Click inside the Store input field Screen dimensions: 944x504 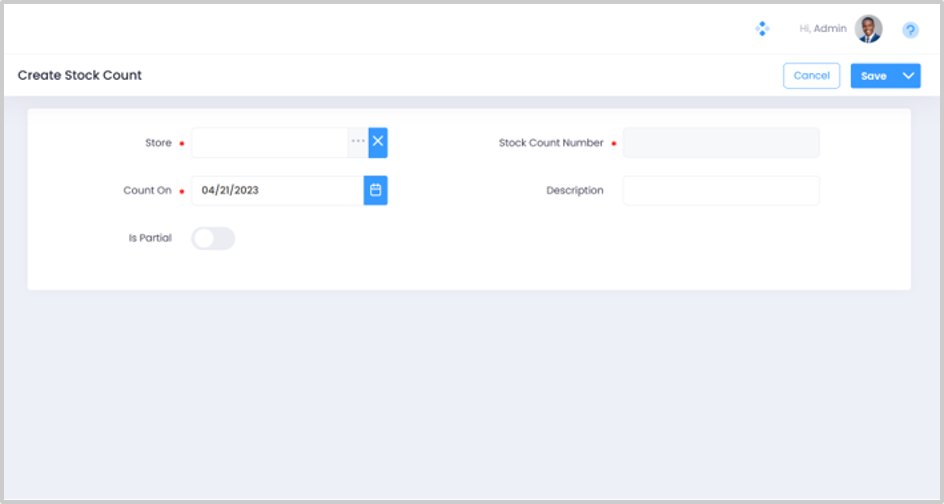click(x=268, y=142)
